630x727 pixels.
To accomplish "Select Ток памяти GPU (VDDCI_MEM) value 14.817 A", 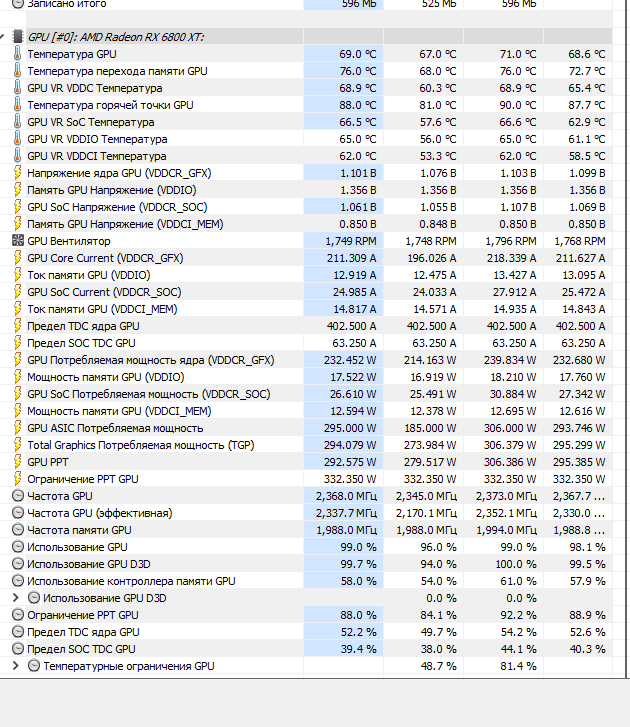I will click(x=354, y=309).
